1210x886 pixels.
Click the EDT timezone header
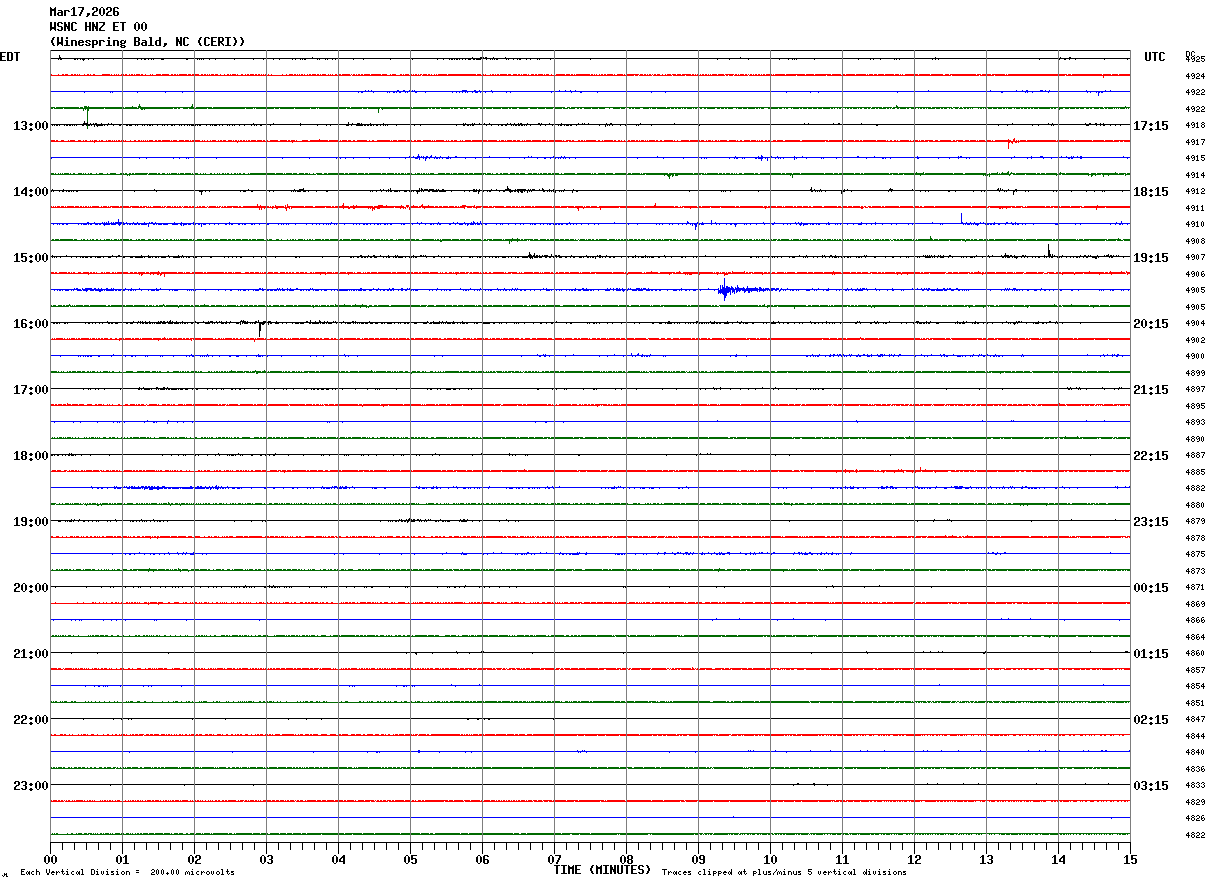pyautogui.click(x=10, y=57)
